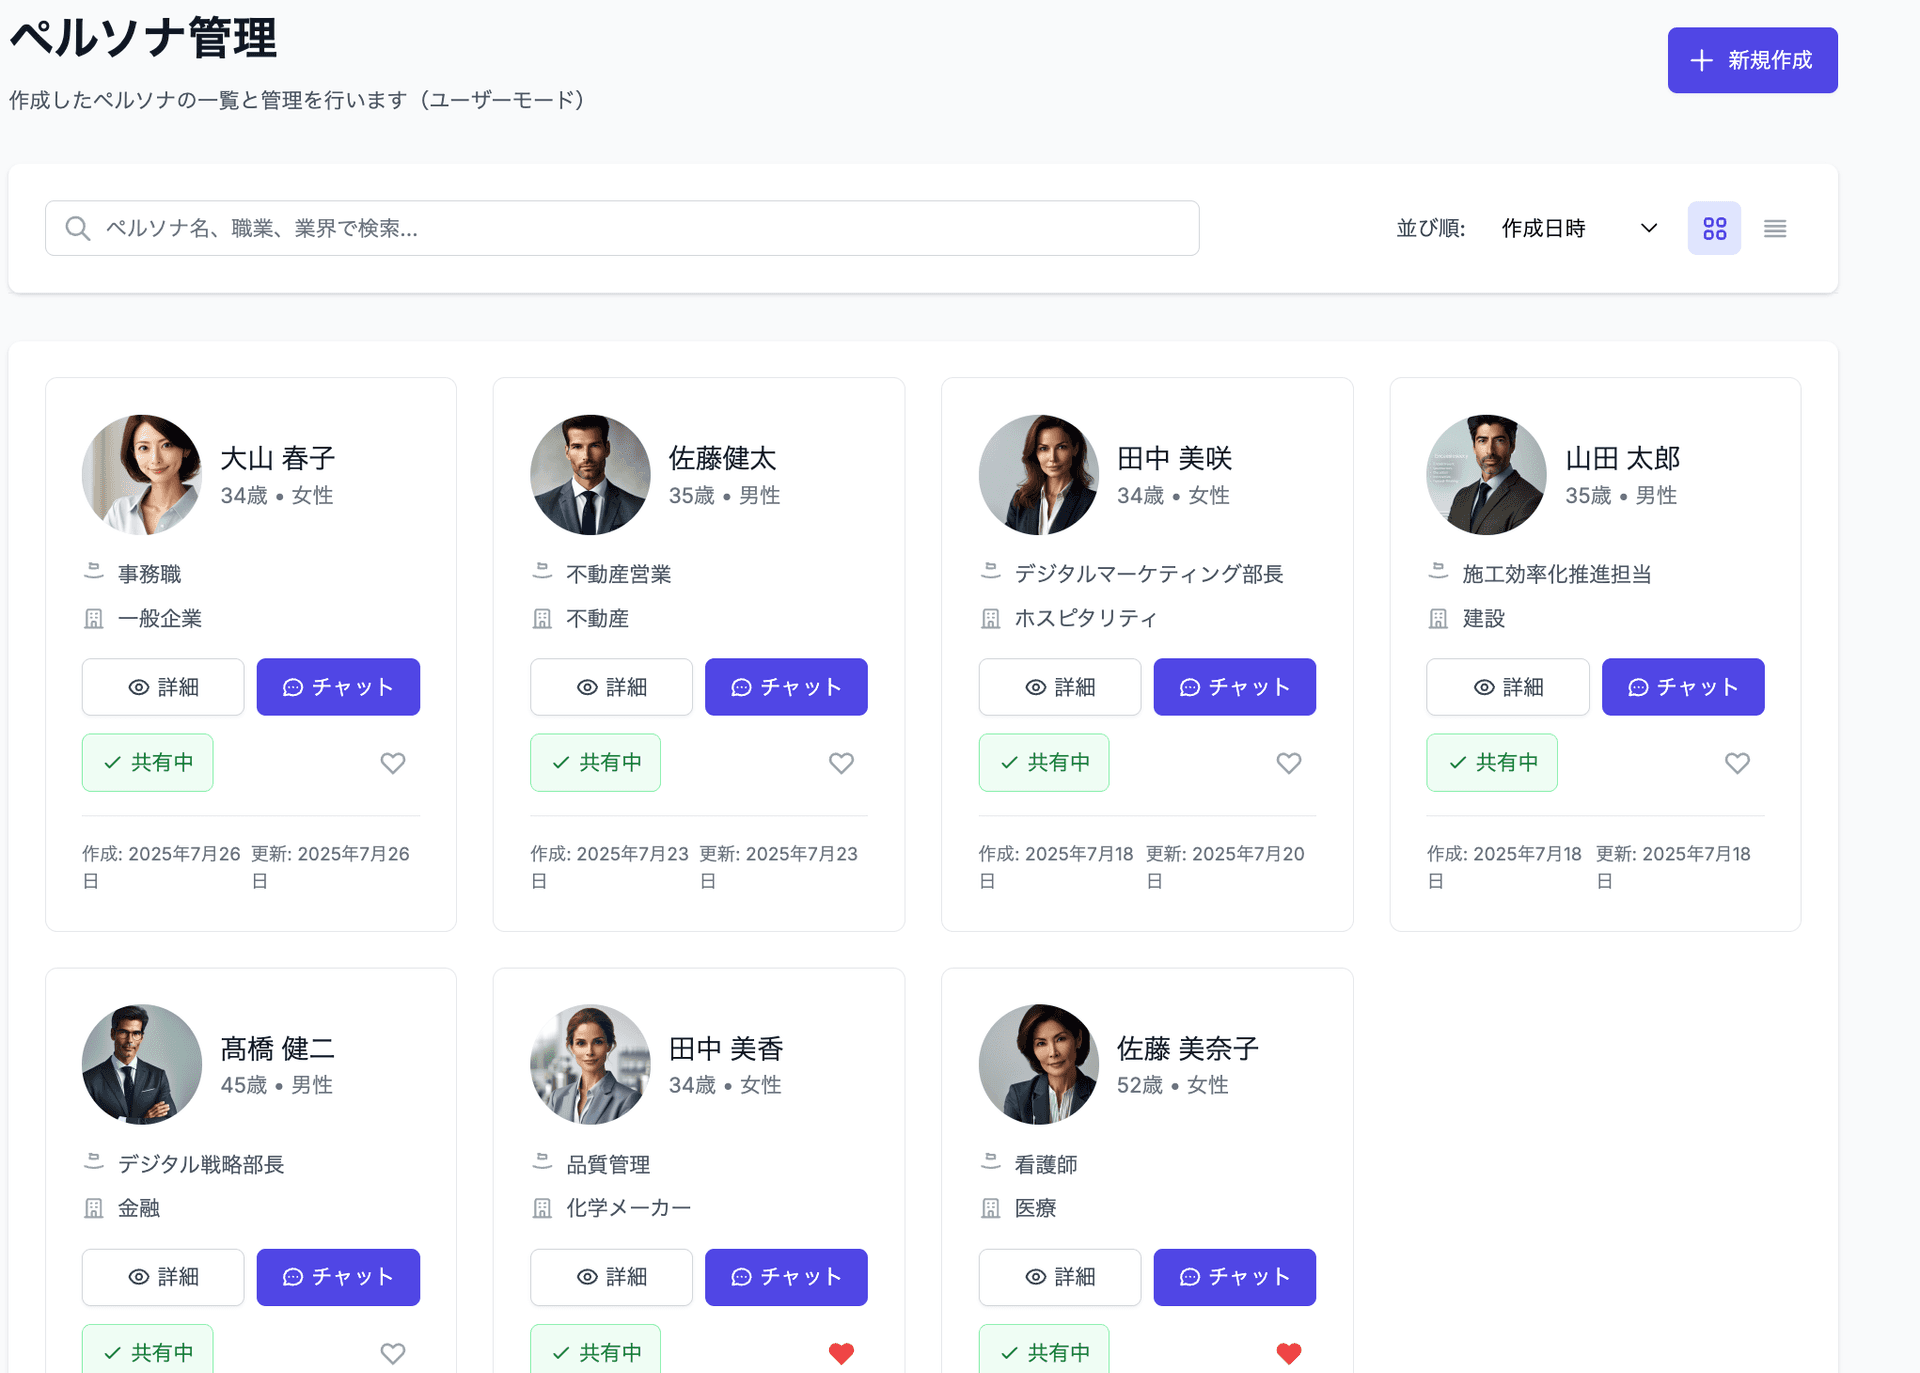This screenshot has height=1373, width=1920.
Task: Open details for 大山 春子
Action: (x=163, y=687)
